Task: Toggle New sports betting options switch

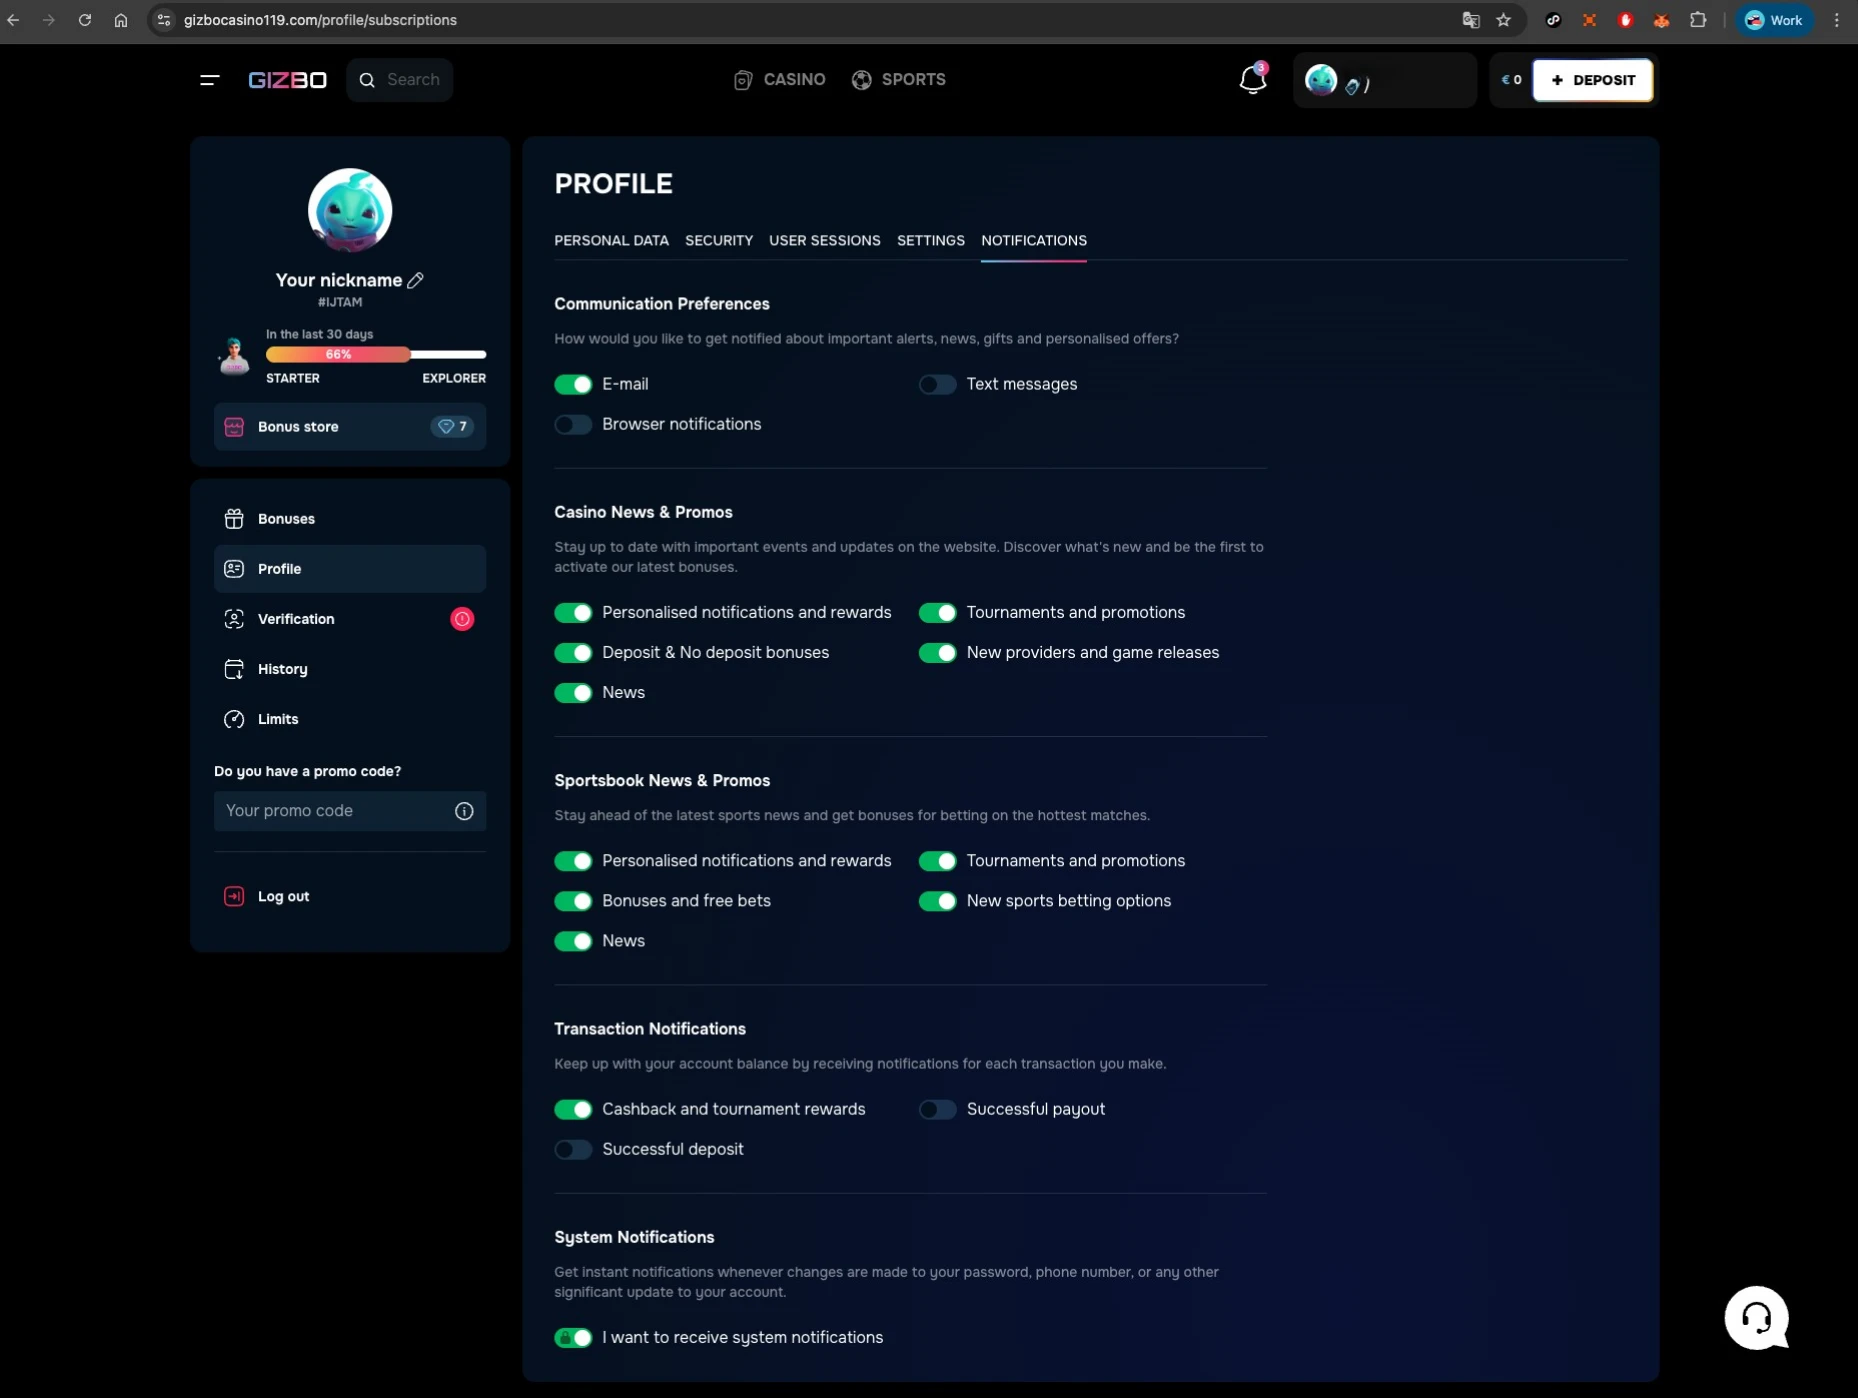Action: (937, 901)
